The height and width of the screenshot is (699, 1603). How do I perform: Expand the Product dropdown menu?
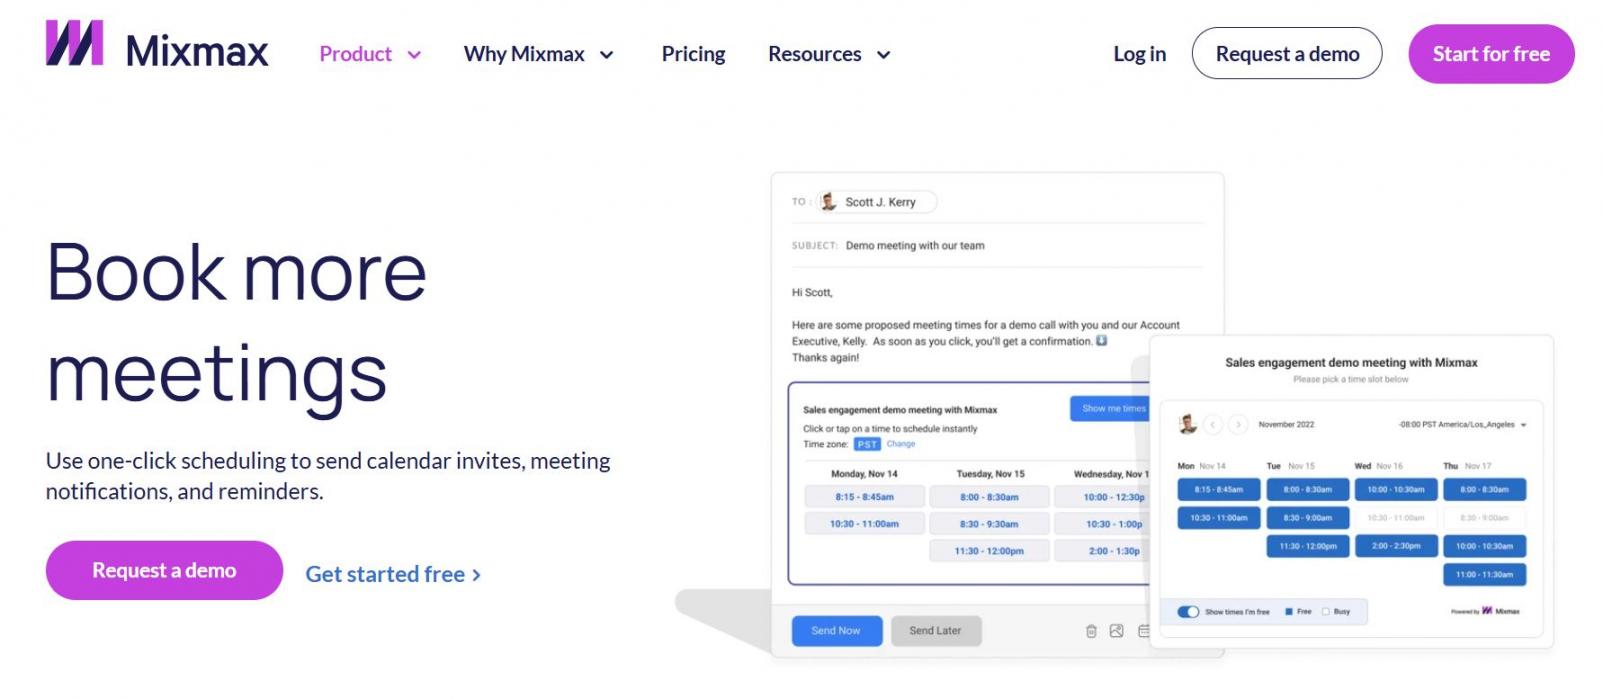[370, 54]
